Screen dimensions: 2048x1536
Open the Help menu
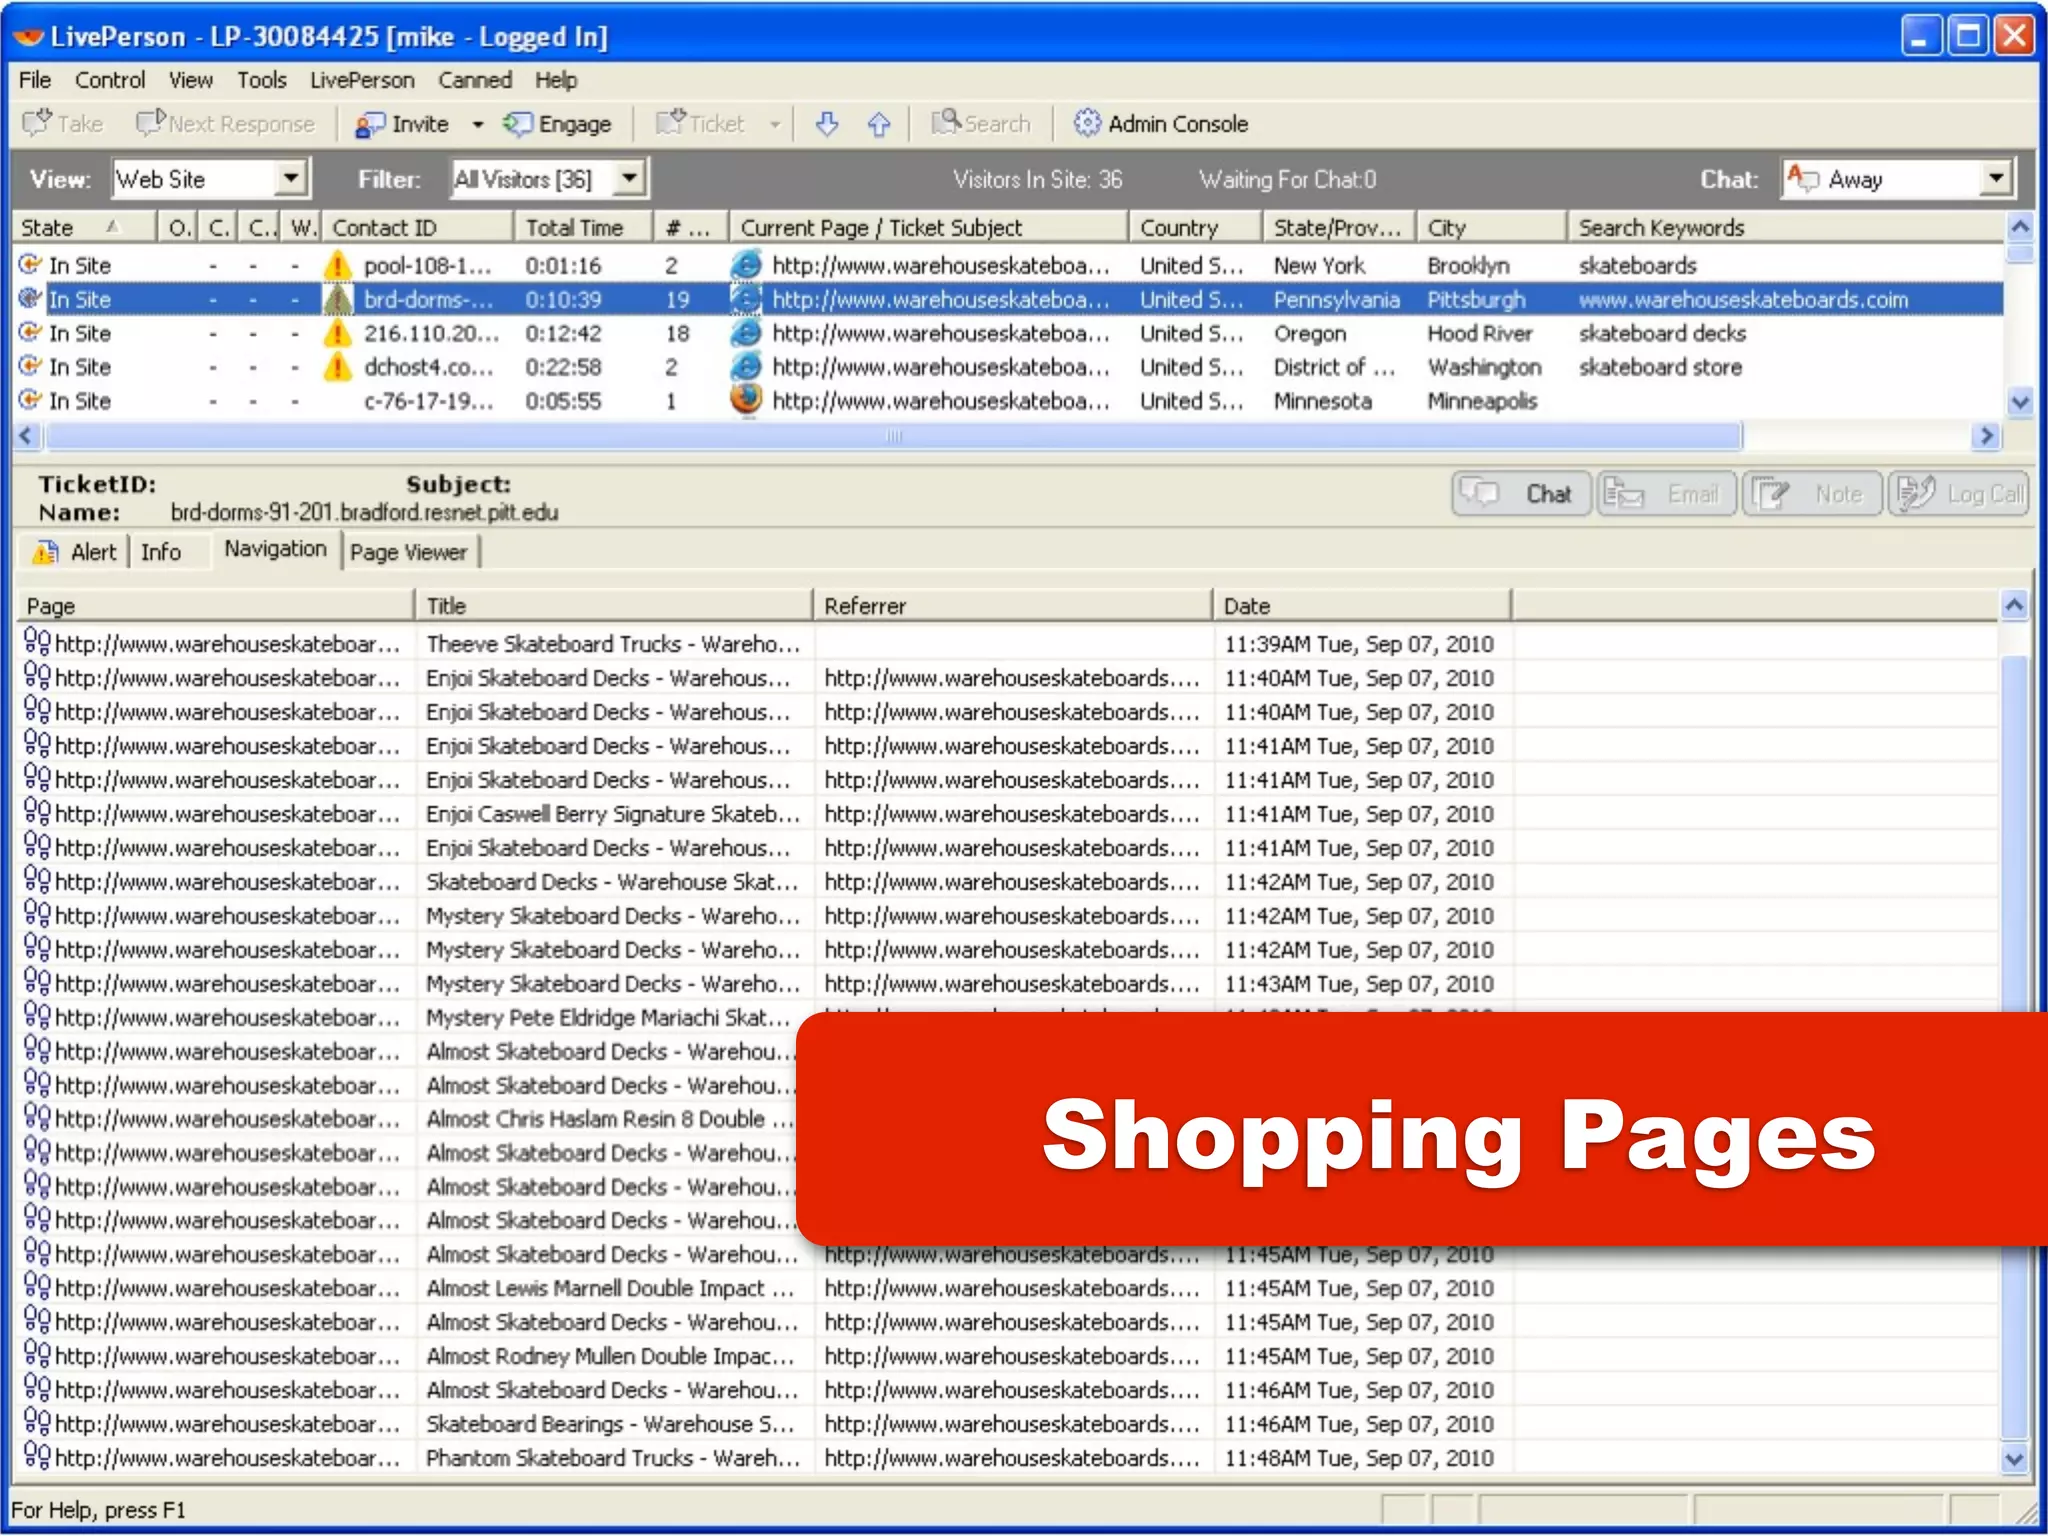[x=556, y=80]
